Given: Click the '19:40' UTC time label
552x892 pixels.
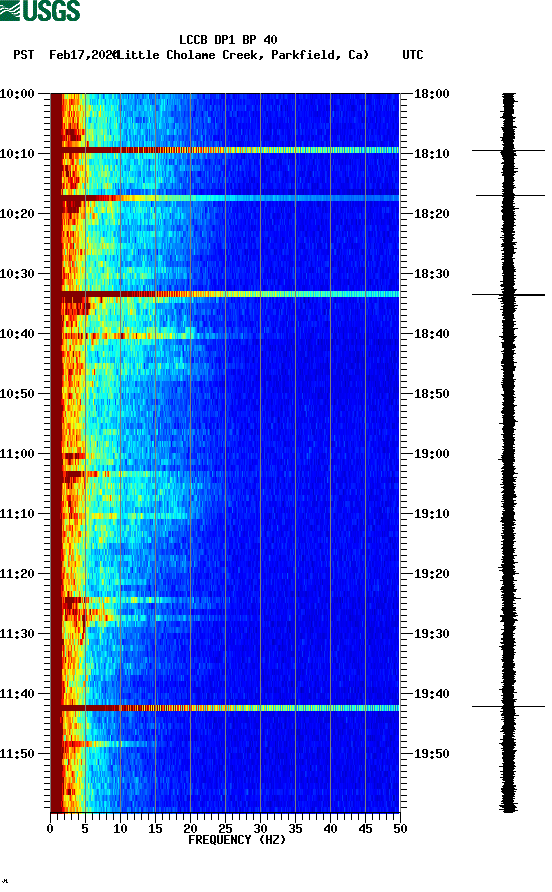Looking at the screenshot, I should (431, 693).
